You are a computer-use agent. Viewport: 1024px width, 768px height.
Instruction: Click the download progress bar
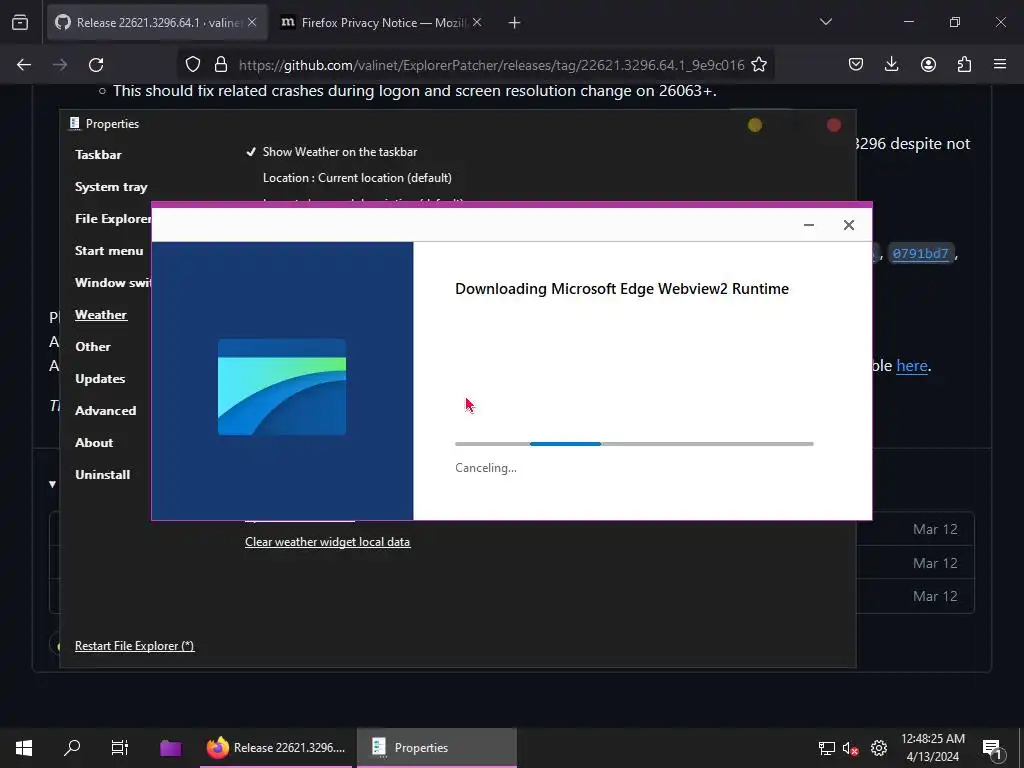(x=634, y=444)
